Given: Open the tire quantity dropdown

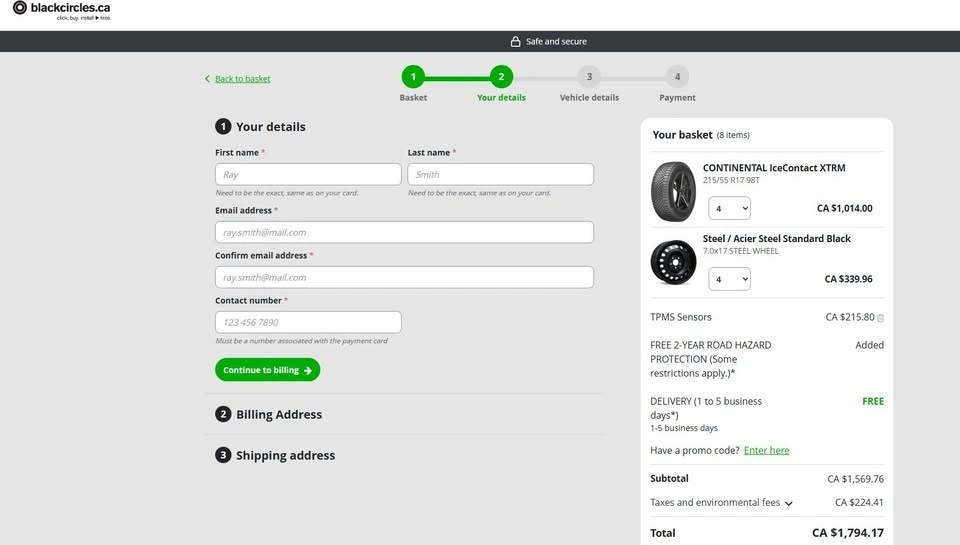Looking at the screenshot, I should [729, 208].
